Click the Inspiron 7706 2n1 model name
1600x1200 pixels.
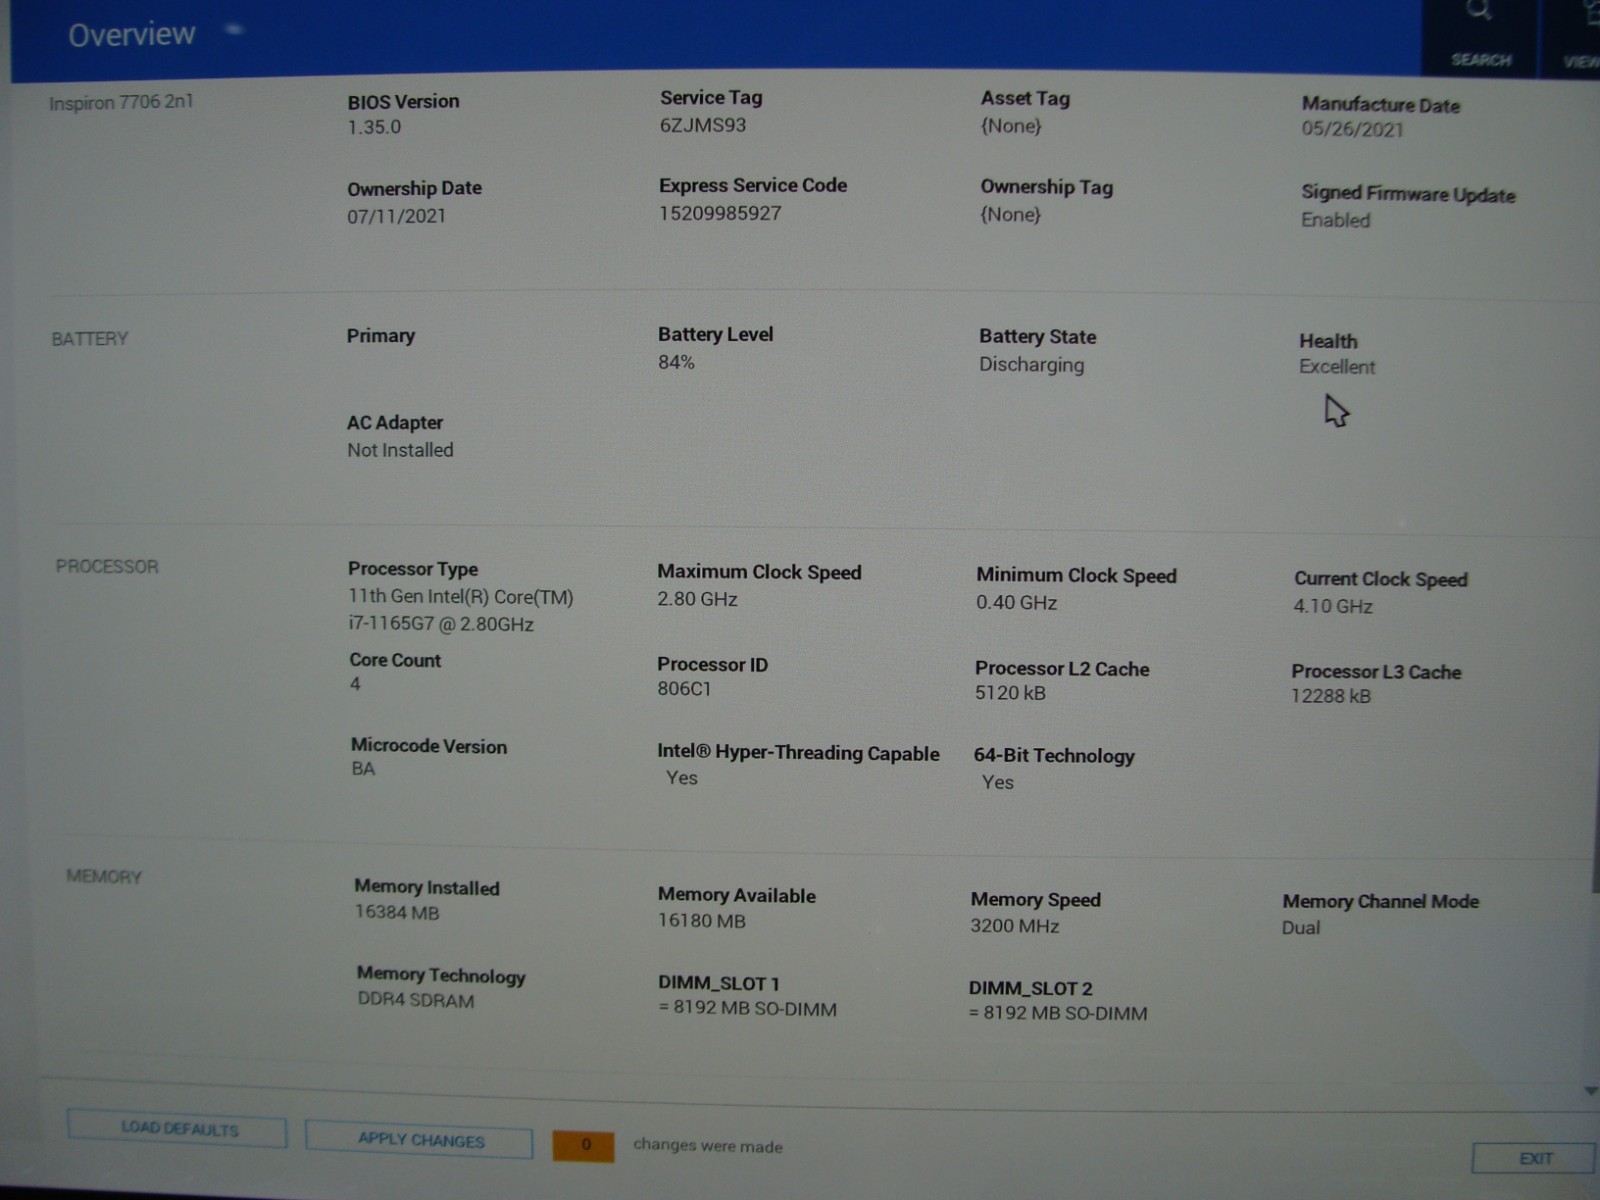121,102
